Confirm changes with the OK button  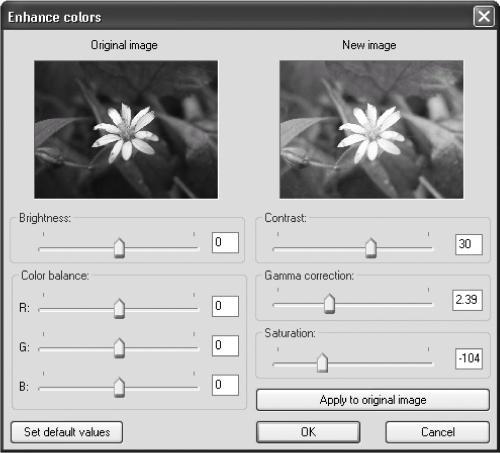308,432
